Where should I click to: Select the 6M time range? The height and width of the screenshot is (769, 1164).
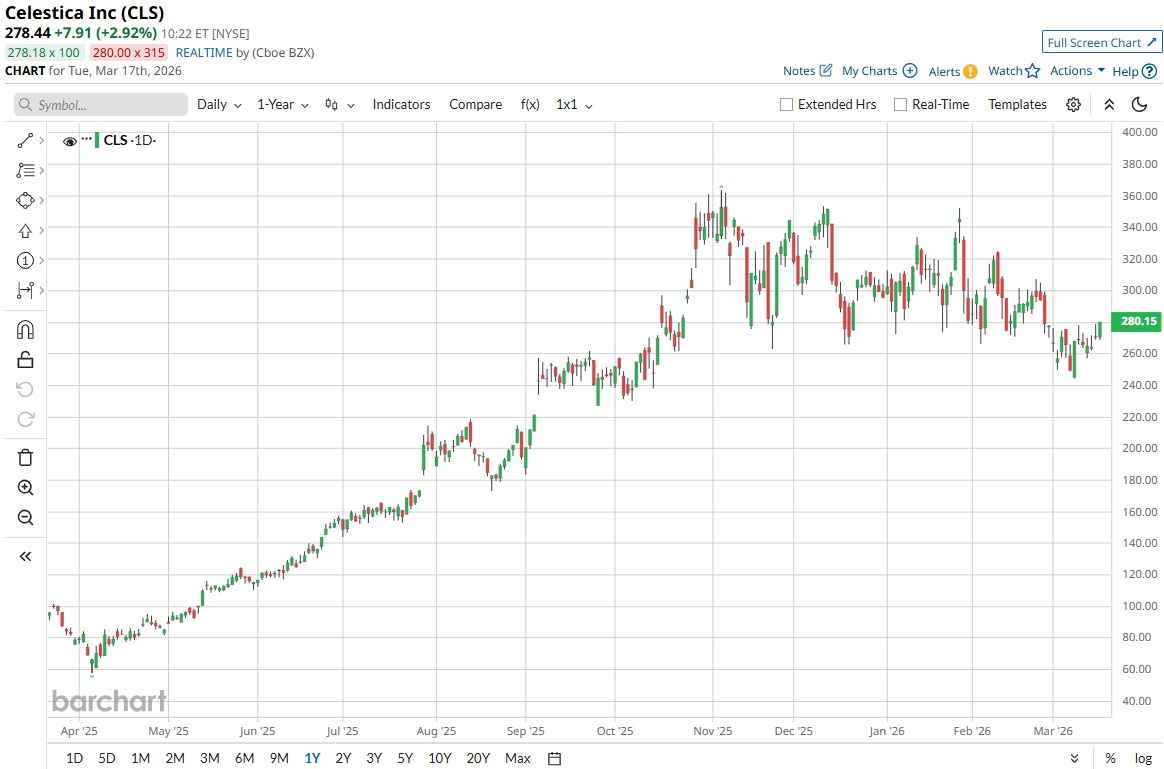point(244,758)
